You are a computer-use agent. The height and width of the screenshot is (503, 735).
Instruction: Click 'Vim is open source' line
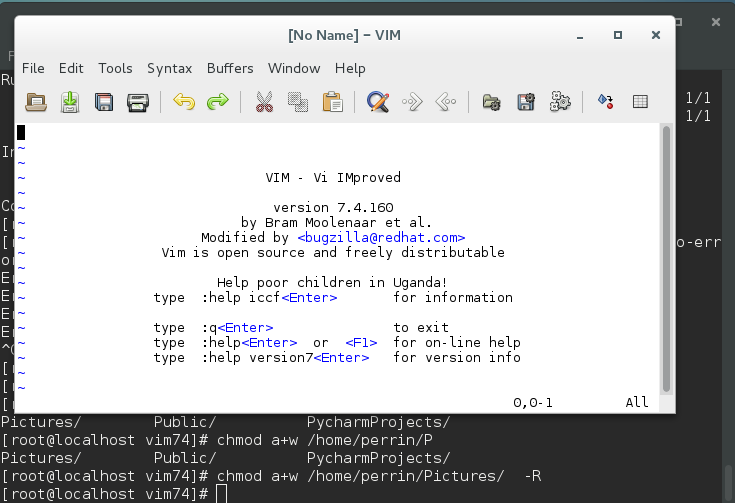point(333,253)
